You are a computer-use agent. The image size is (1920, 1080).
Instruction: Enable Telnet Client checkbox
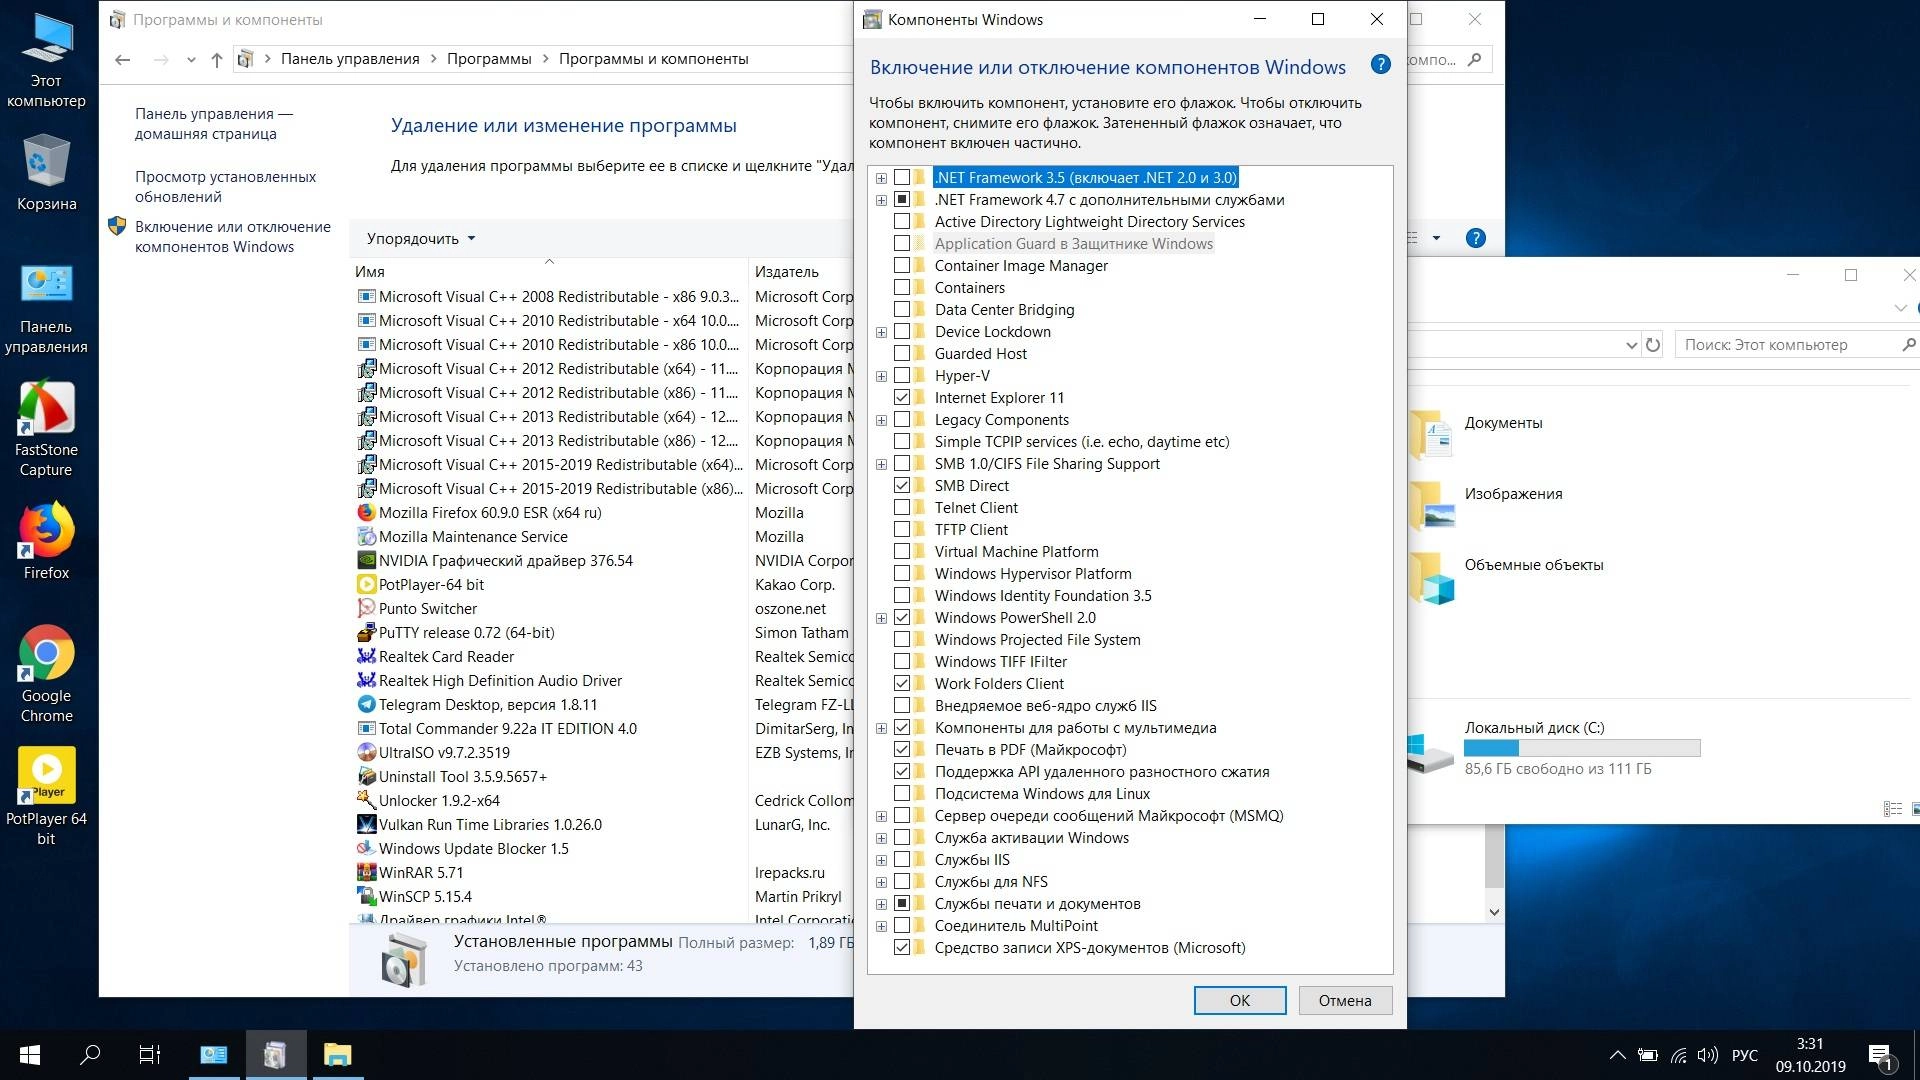point(902,508)
